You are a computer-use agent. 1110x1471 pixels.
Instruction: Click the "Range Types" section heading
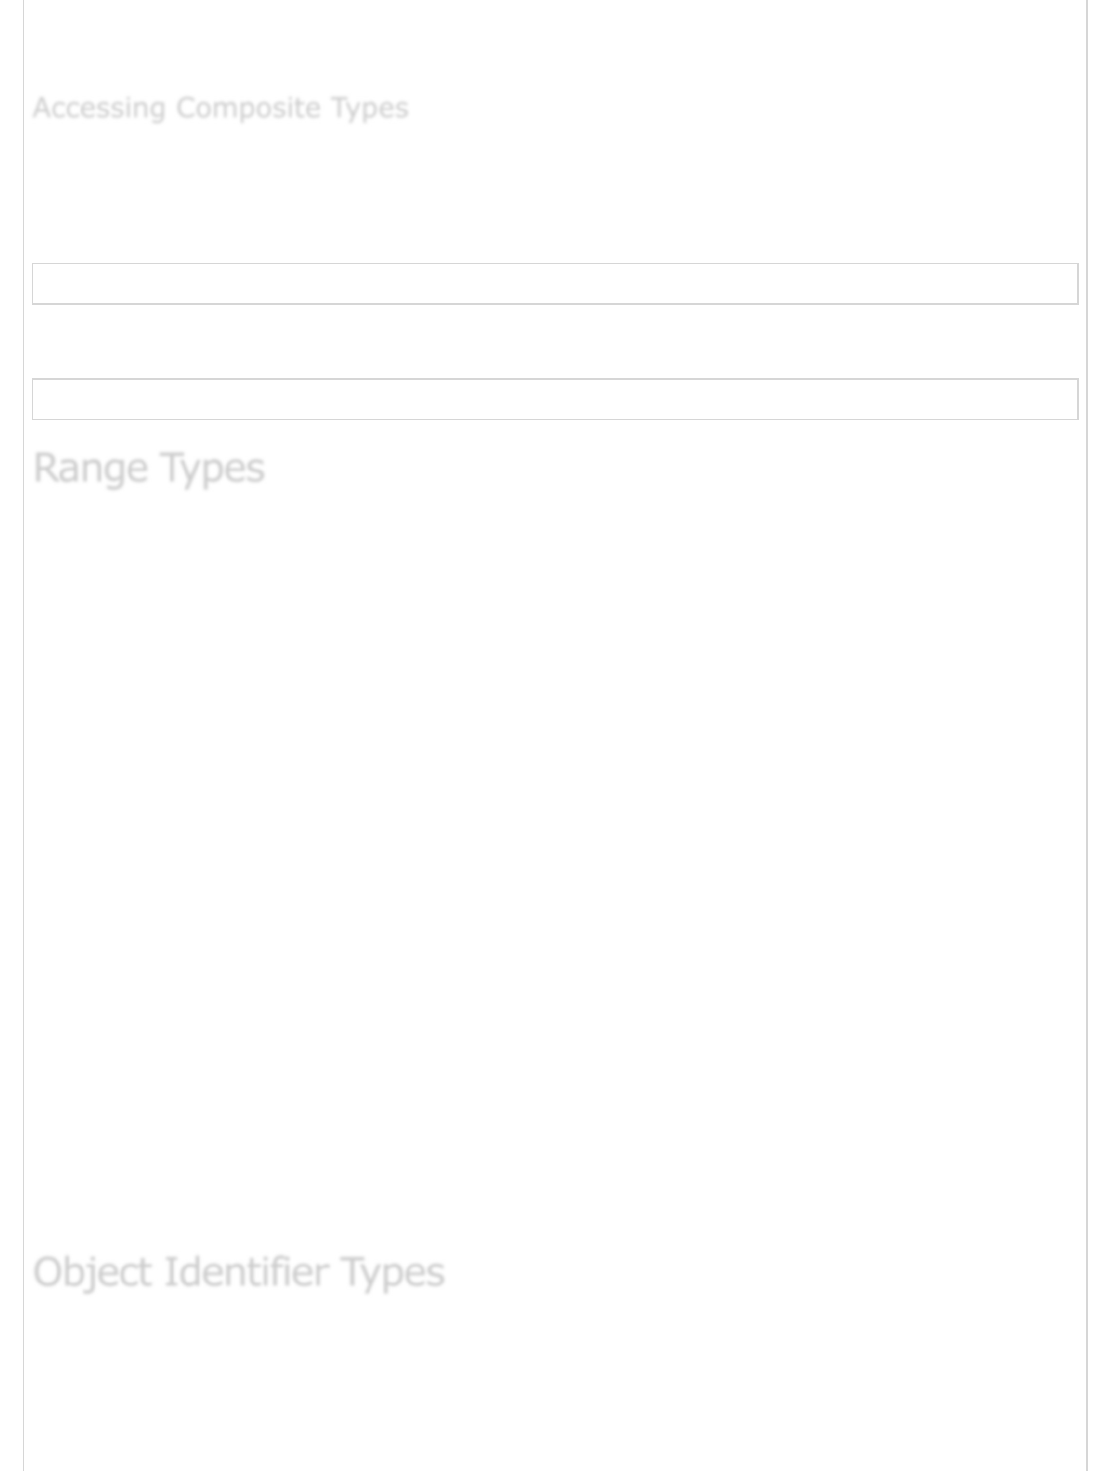pos(149,468)
